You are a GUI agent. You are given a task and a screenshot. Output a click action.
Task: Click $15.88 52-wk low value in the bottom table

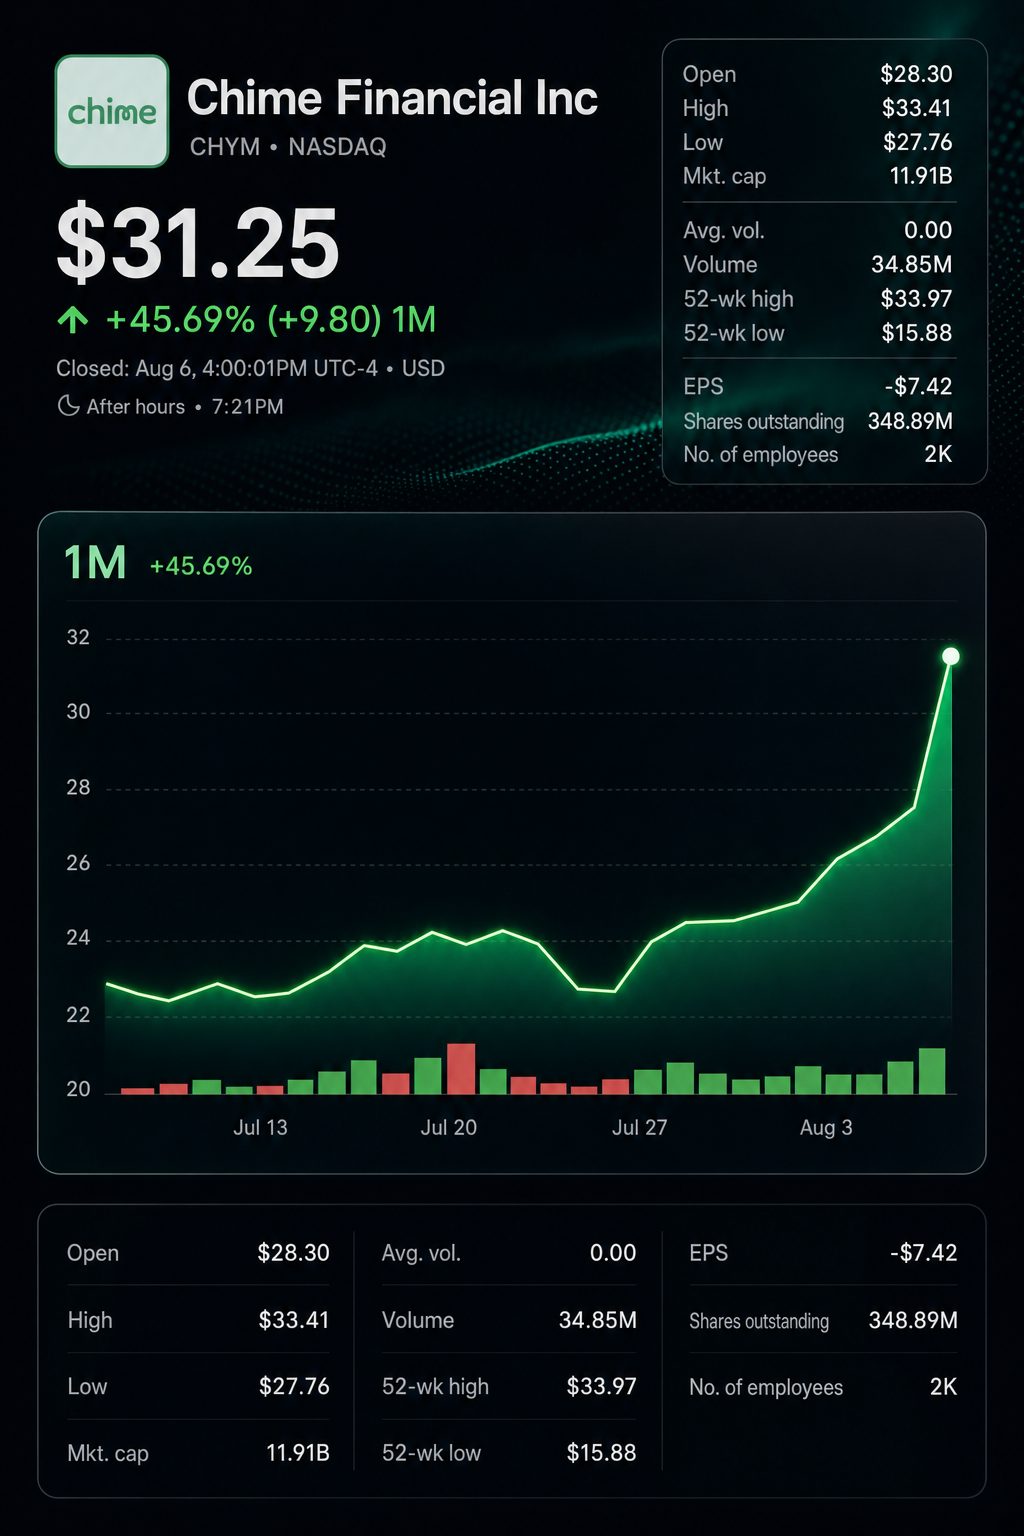pos(601,1453)
